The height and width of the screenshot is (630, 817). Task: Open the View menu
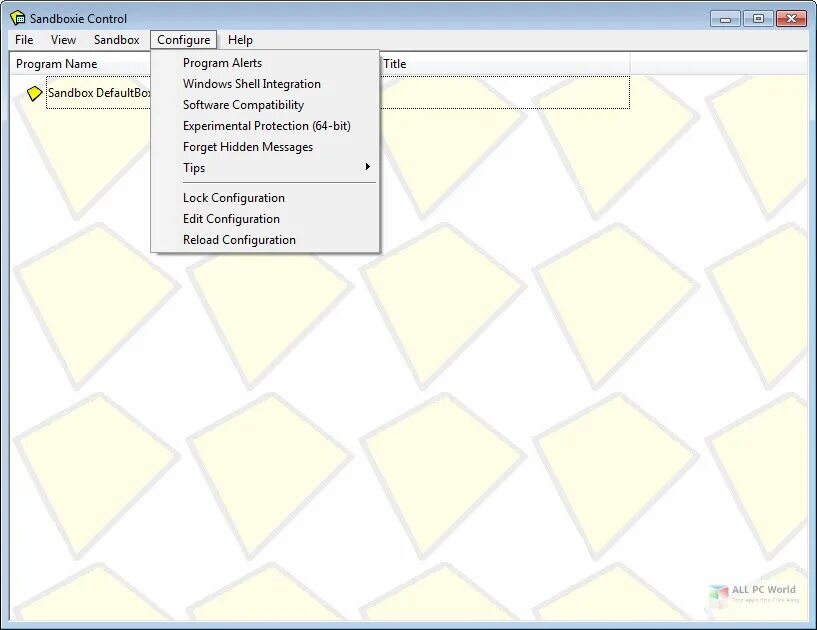pyautogui.click(x=63, y=40)
